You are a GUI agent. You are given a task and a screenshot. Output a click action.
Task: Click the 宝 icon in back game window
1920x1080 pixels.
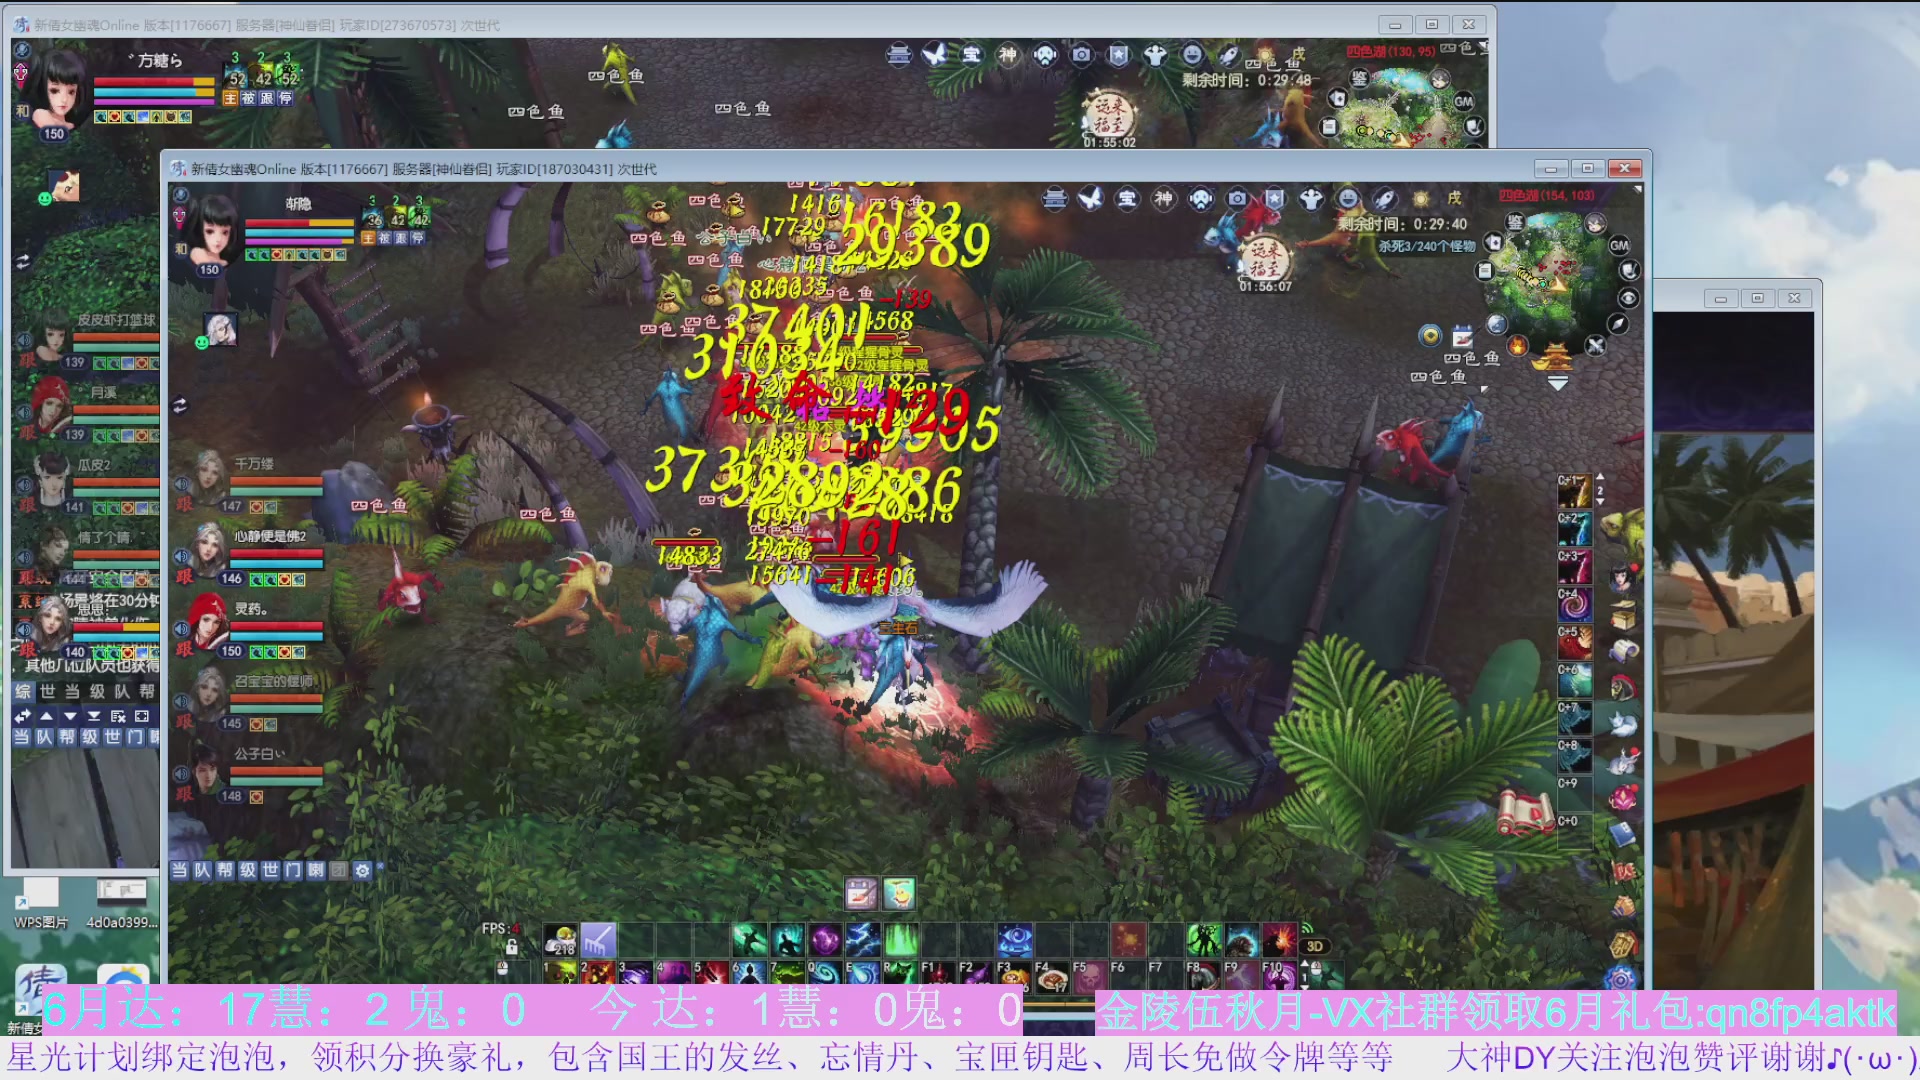972,55
